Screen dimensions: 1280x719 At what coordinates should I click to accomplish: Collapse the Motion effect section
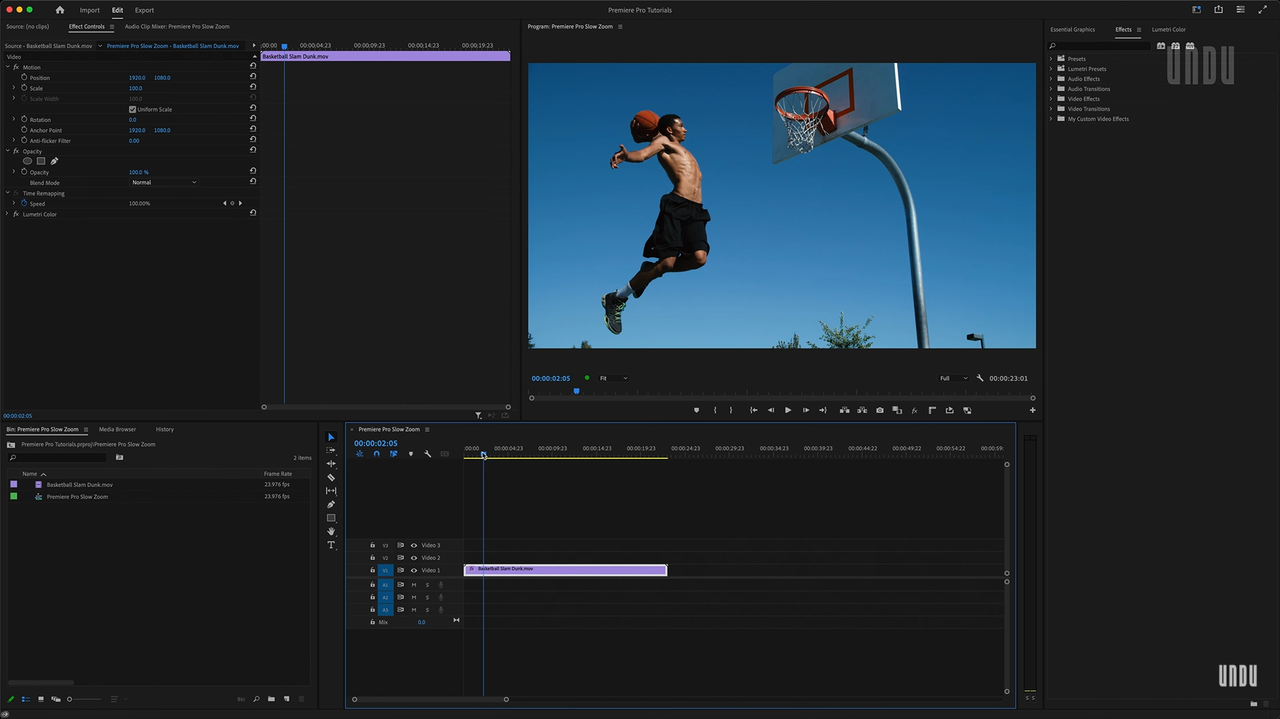7,67
